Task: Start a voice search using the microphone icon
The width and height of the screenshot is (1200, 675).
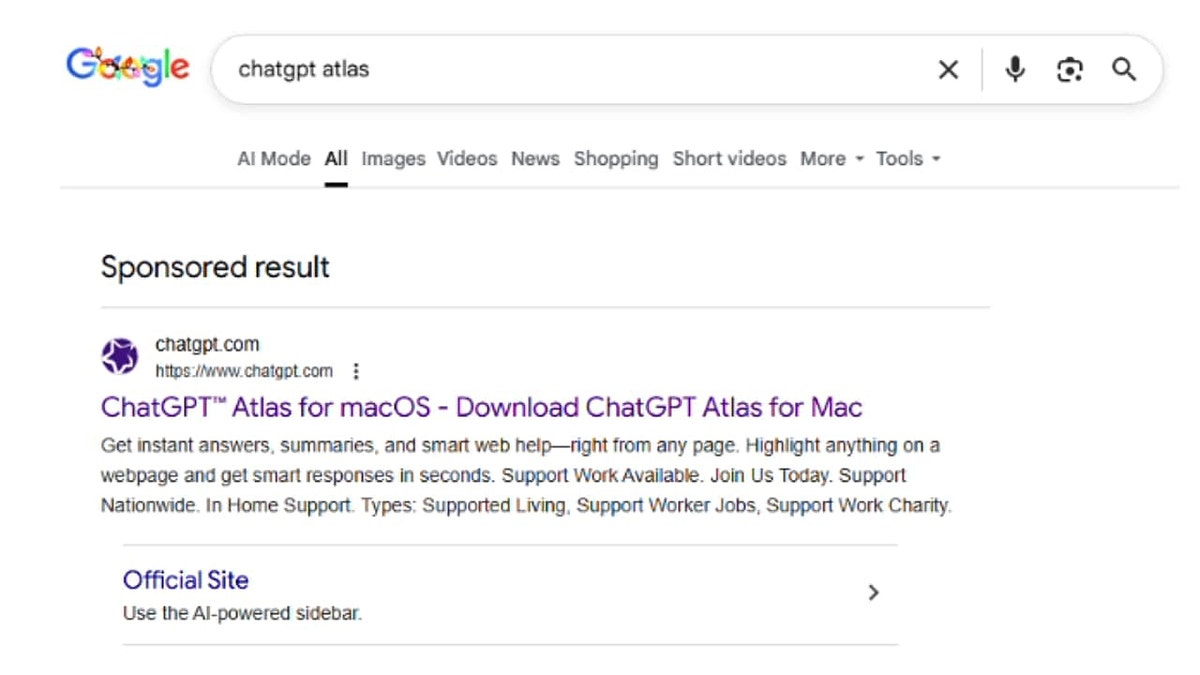Action: 1015,69
